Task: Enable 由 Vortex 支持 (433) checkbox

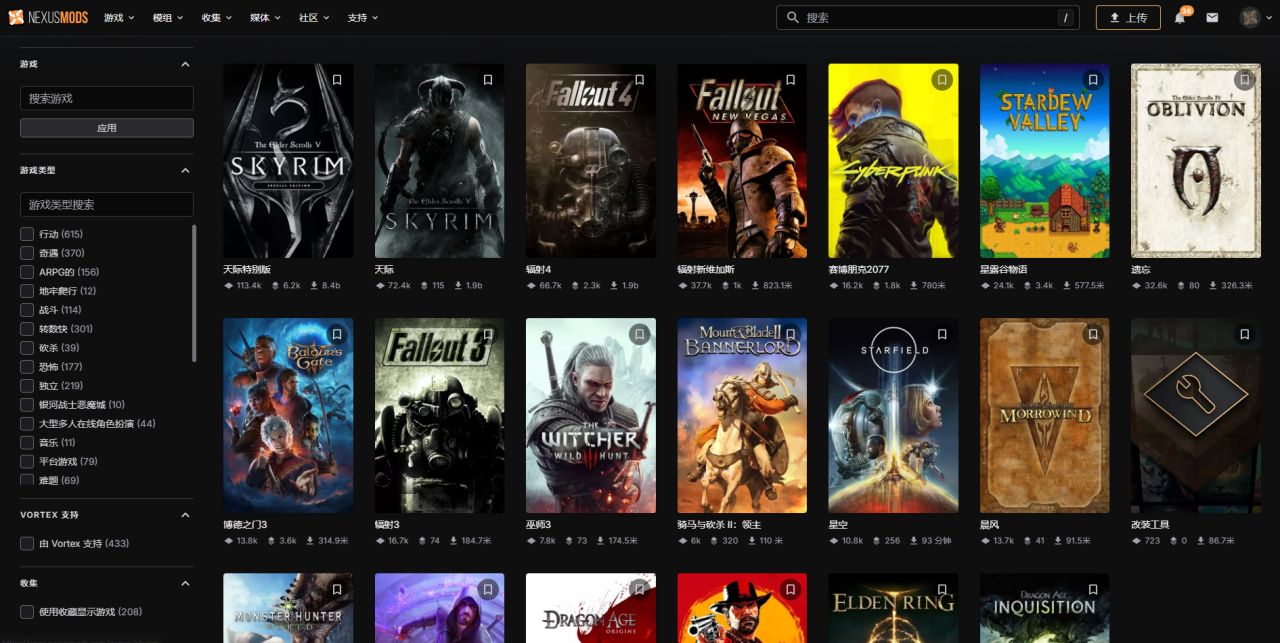Action: 27,543
